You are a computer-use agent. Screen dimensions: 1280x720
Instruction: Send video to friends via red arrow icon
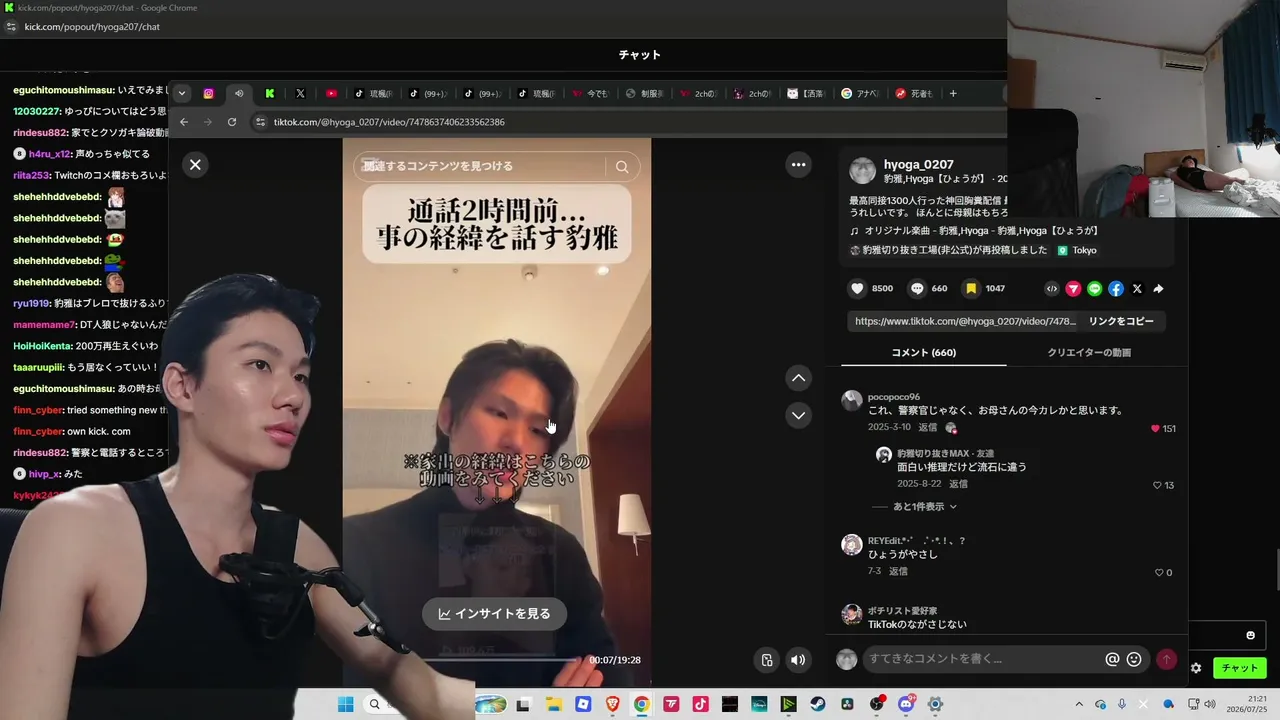(x=1073, y=289)
